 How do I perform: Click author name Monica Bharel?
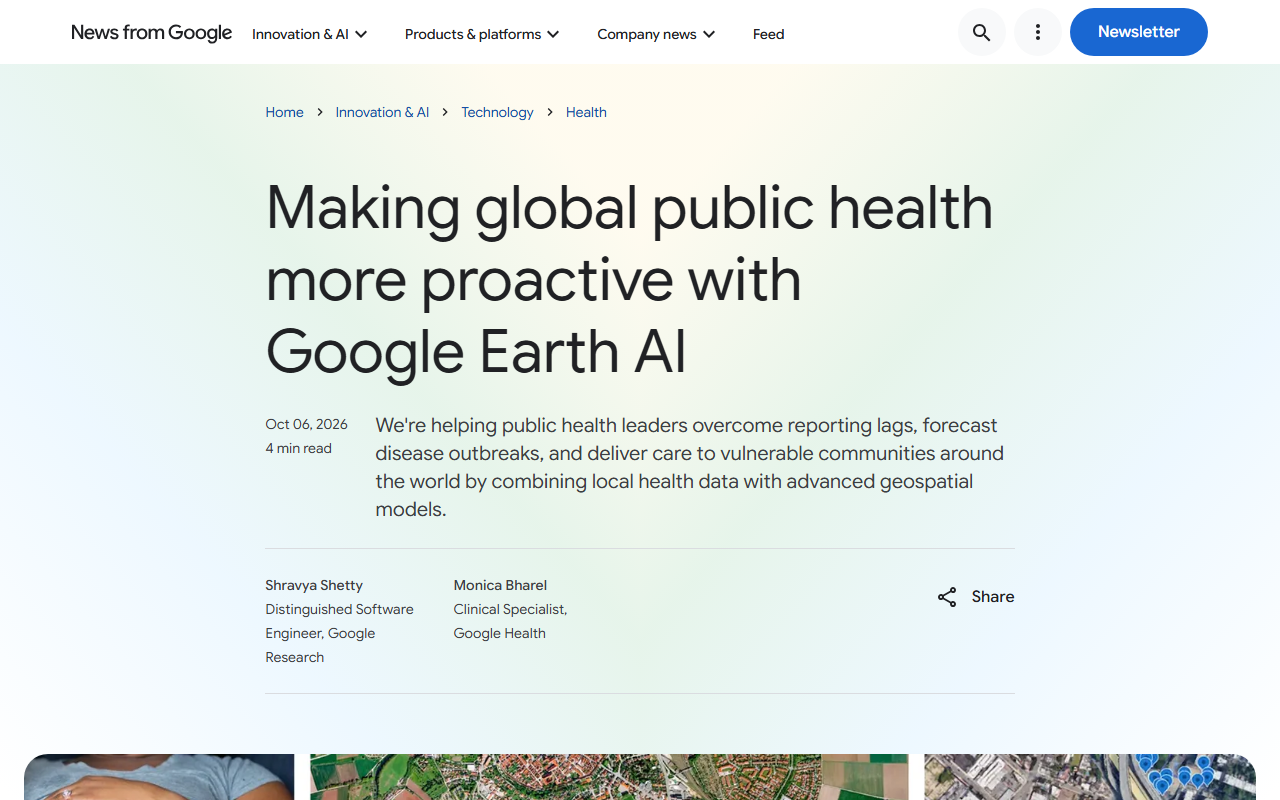500,585
